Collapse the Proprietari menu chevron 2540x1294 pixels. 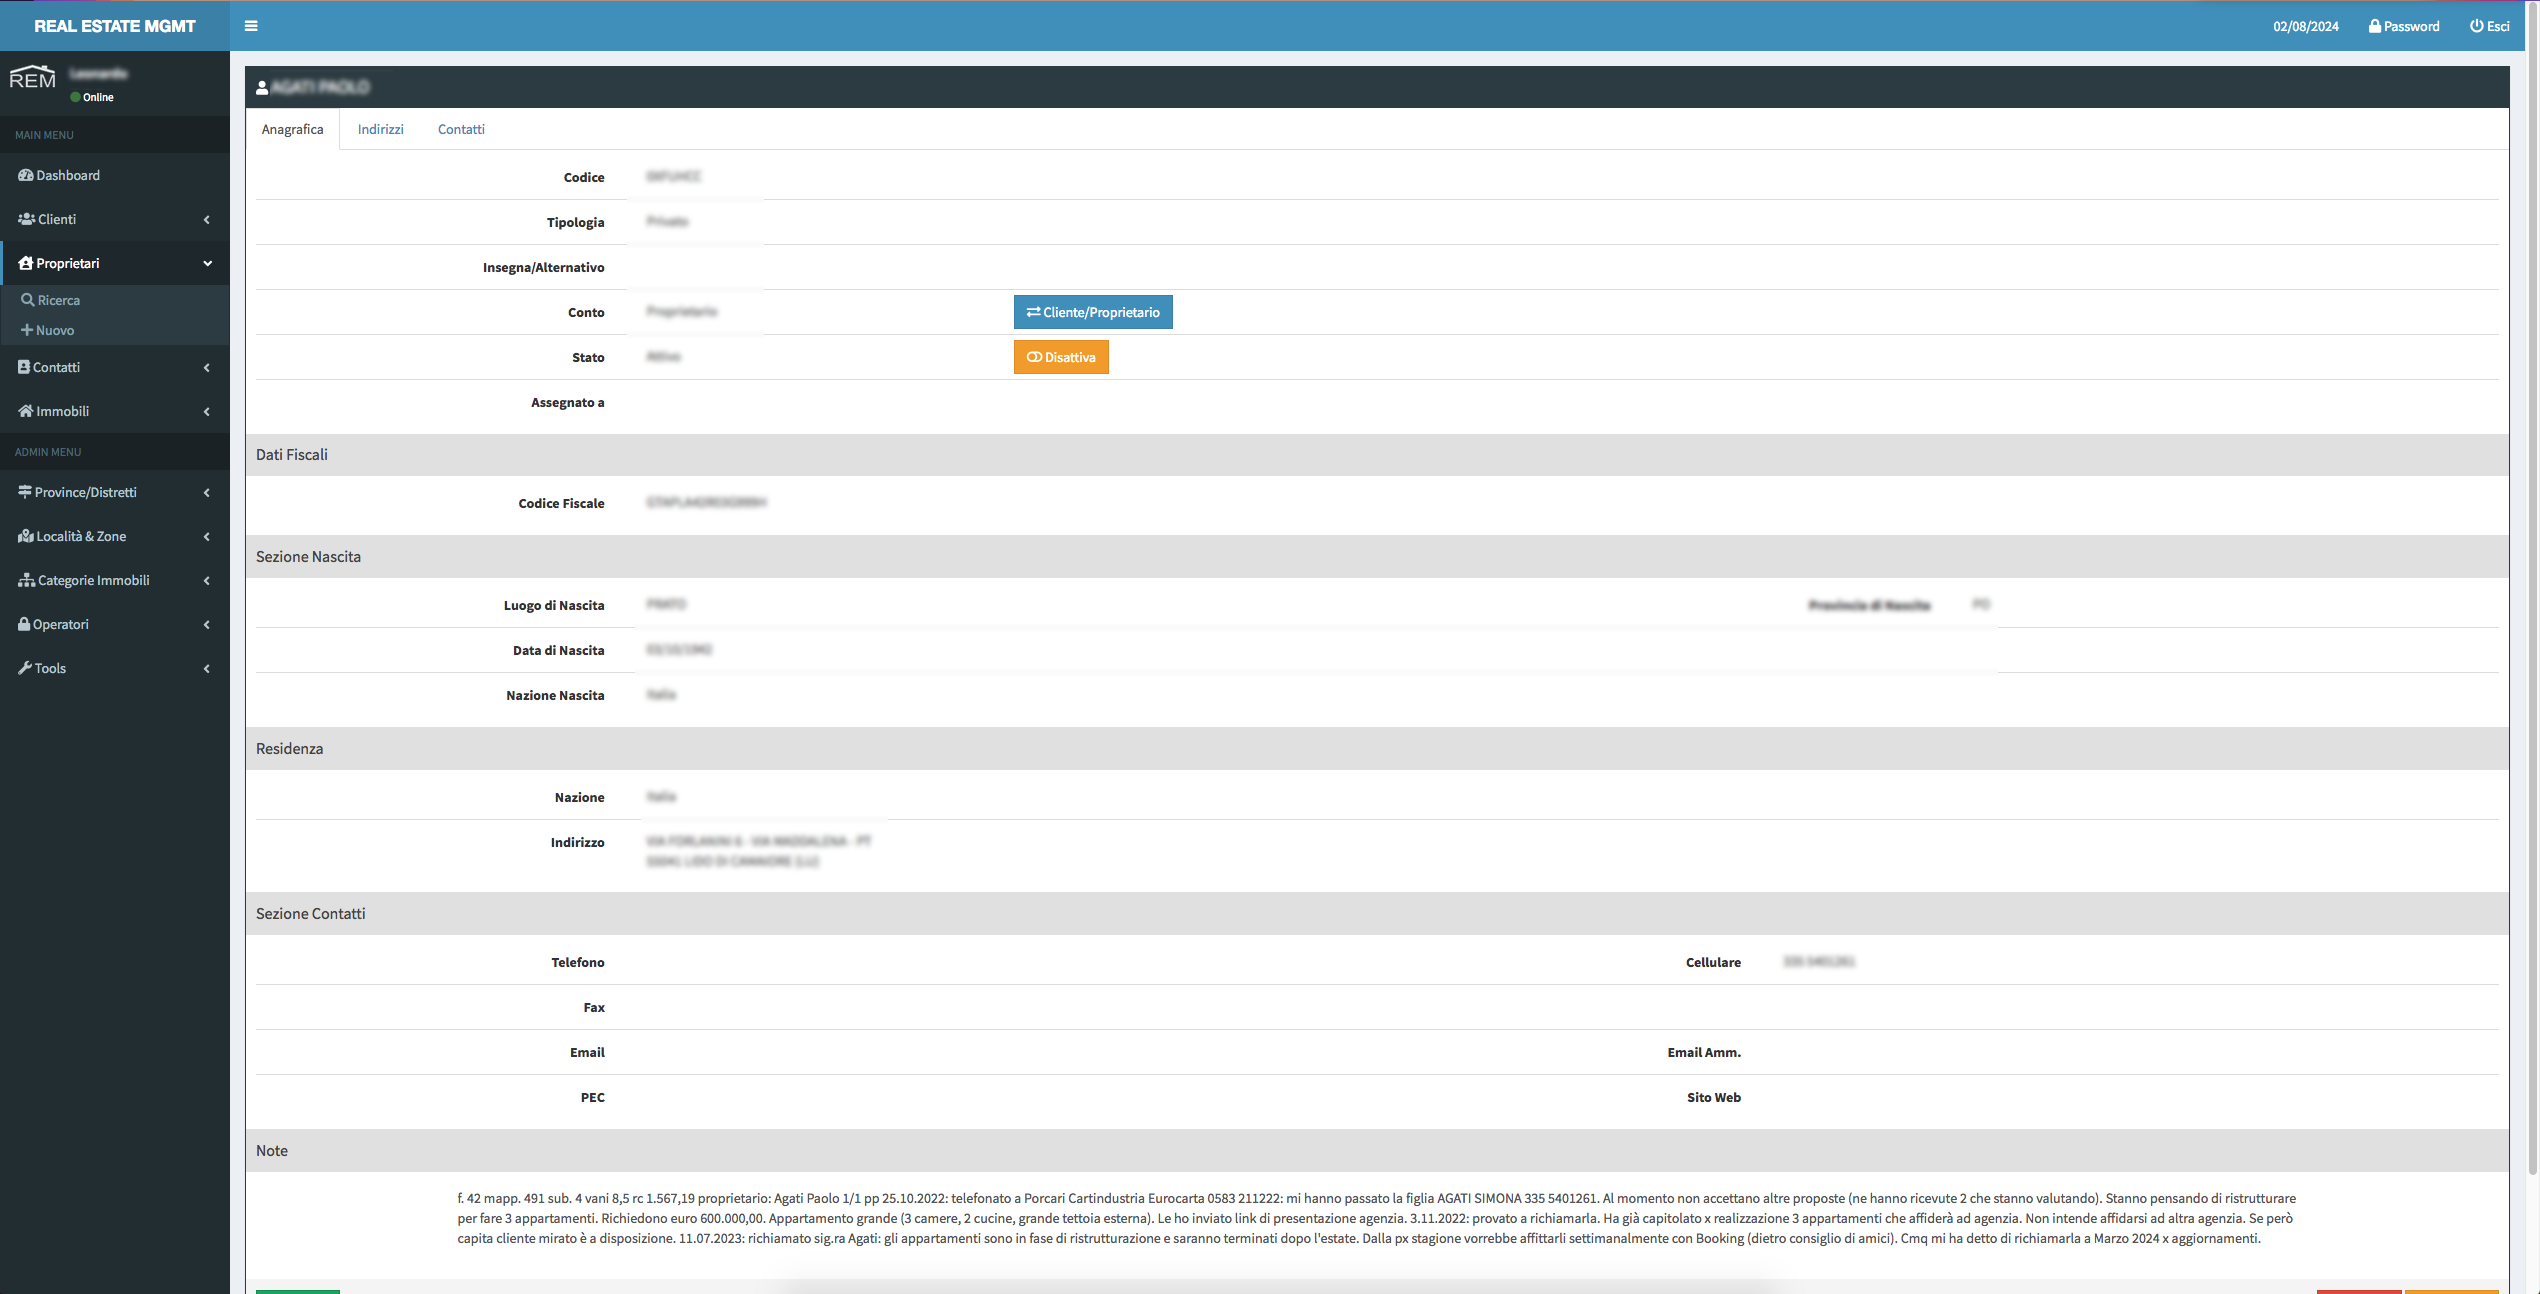click(x=207, y=263)
